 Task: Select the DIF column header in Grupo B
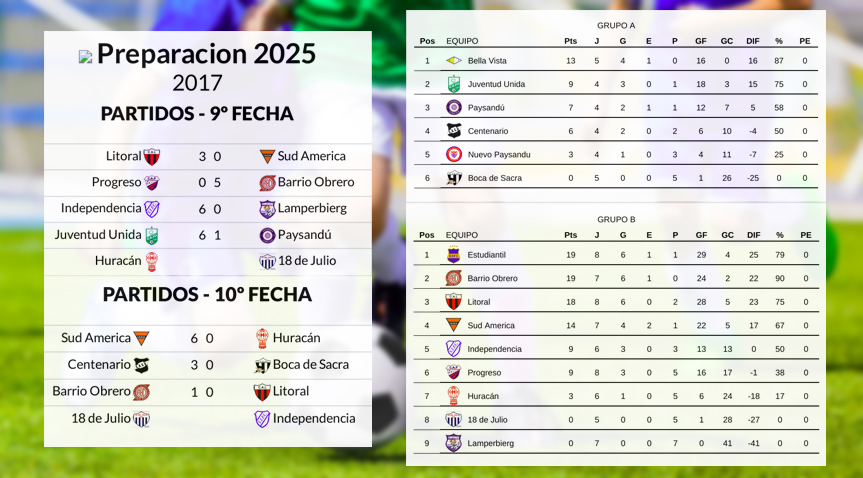[753, 235]
